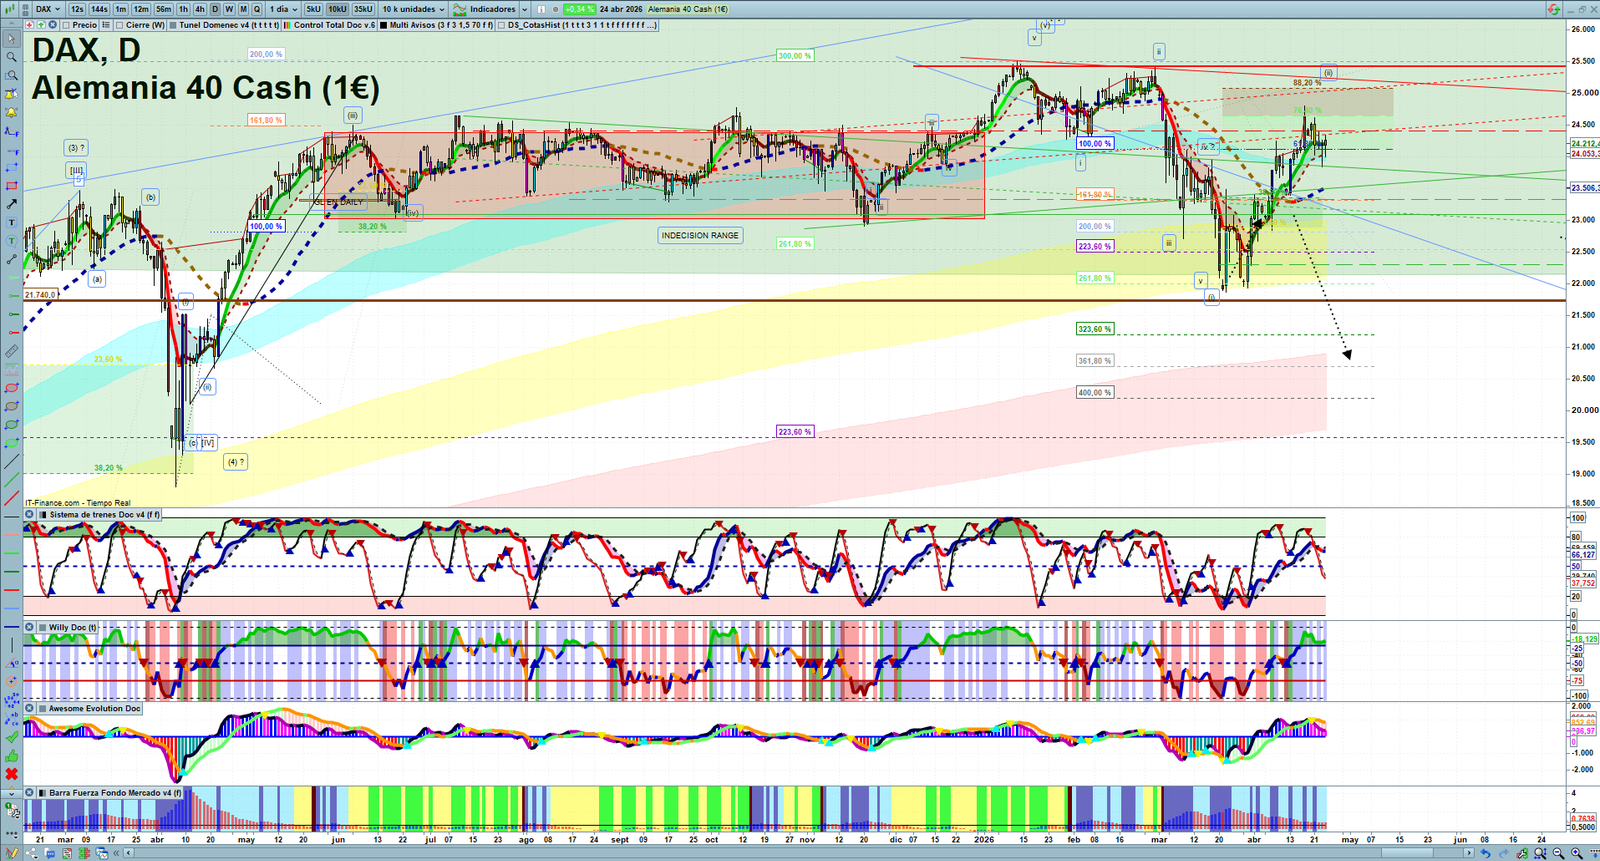Pick the dark blue horizontal line tool
This screenshot has width=1600, height=861.
point(12,626)
